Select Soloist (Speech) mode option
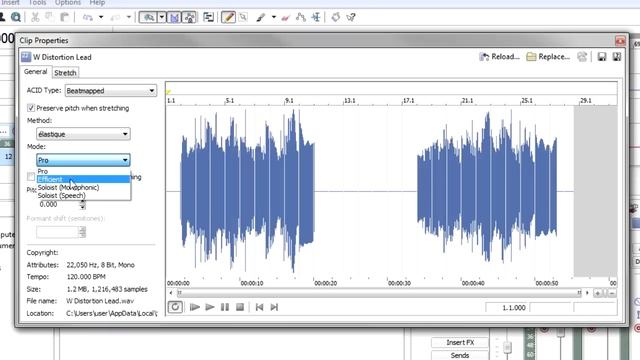 pos(83,196)
